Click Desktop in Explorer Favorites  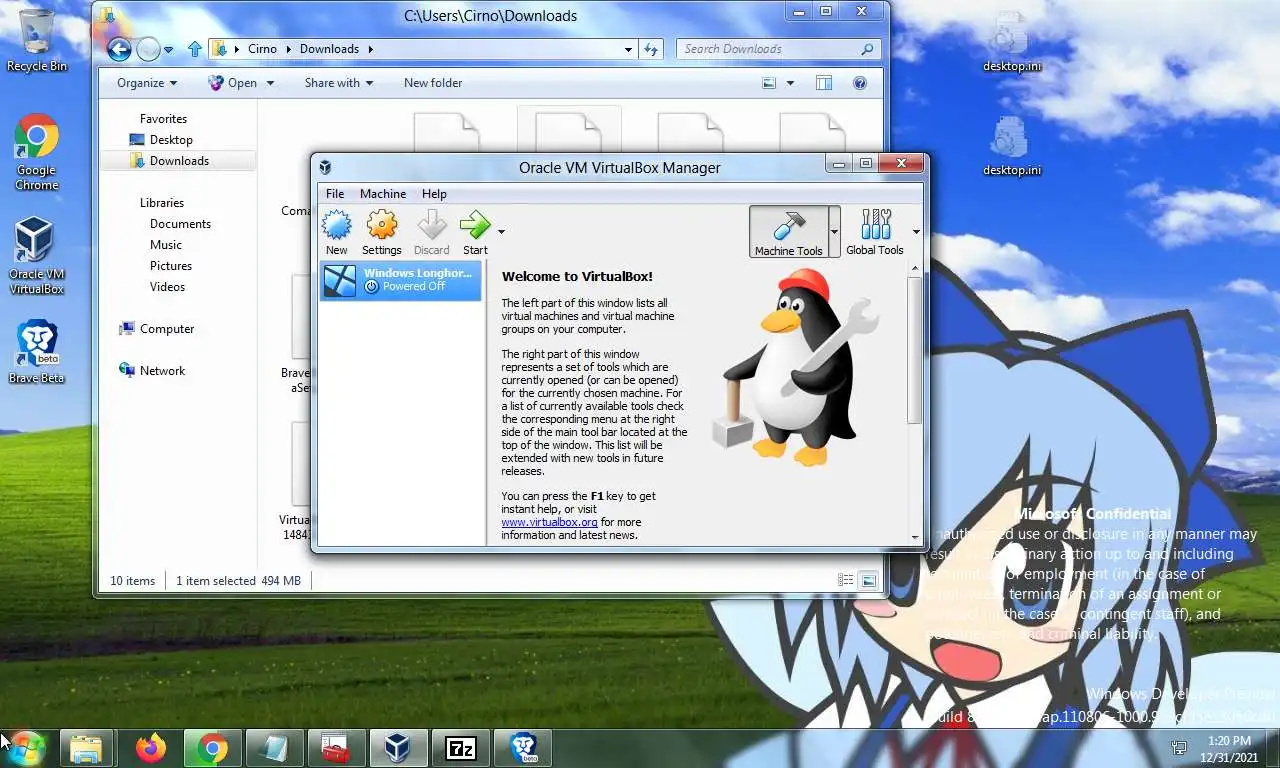(171, 140)
